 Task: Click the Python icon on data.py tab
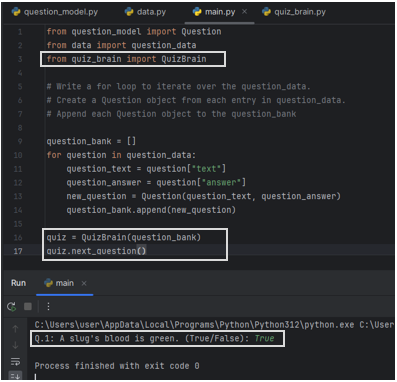coord(129,12)
